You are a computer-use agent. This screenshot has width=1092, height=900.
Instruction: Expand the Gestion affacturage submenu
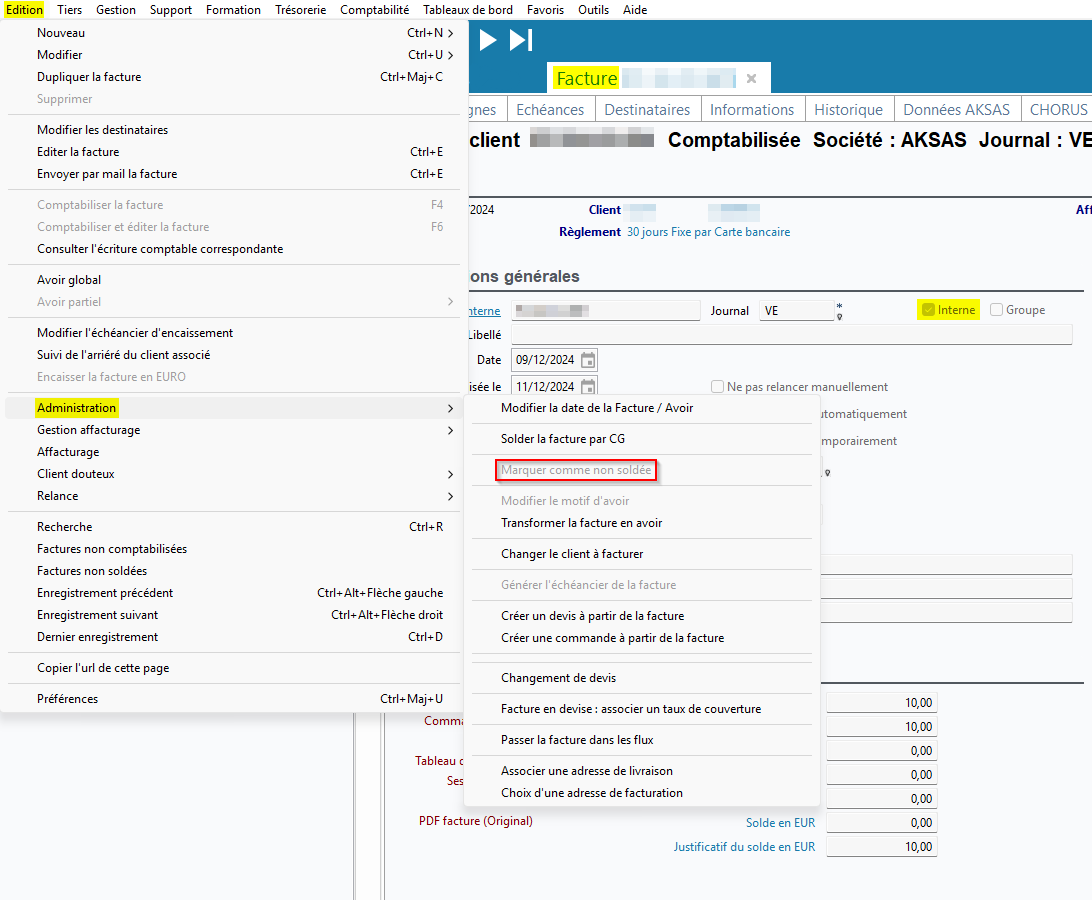click(x=88, y=430)
